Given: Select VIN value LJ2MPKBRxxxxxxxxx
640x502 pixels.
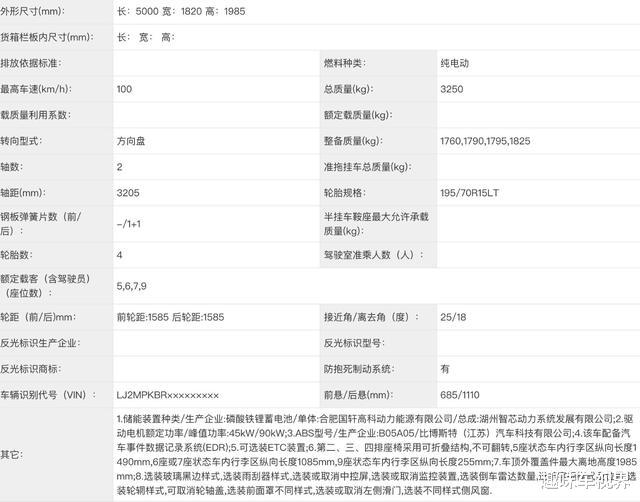Looking at the screenshot, I should [168, 395].
